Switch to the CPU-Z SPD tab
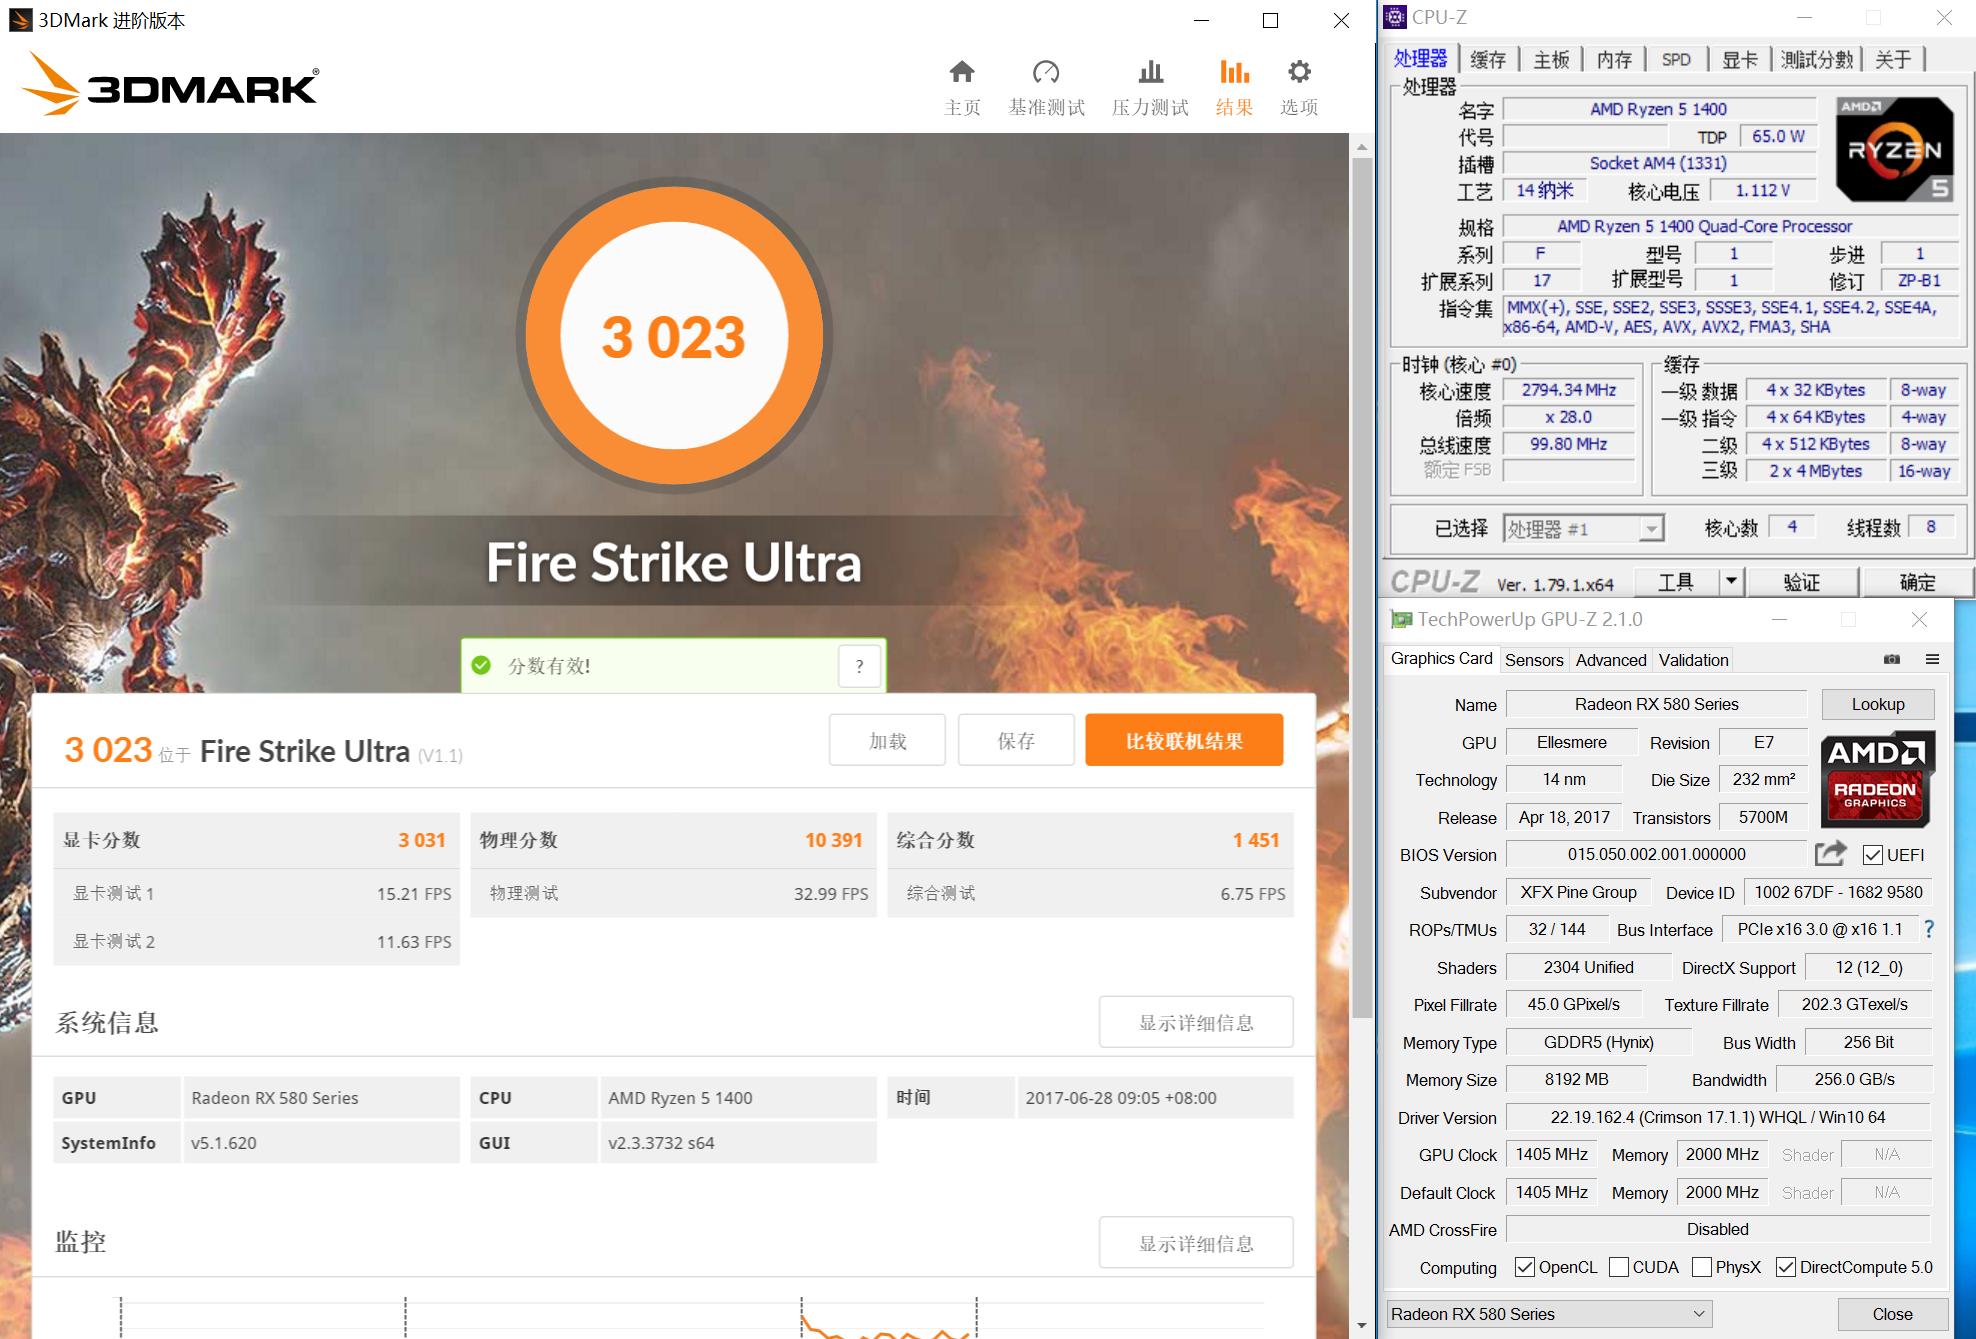1976x1339 pixels. point(1677,60)
